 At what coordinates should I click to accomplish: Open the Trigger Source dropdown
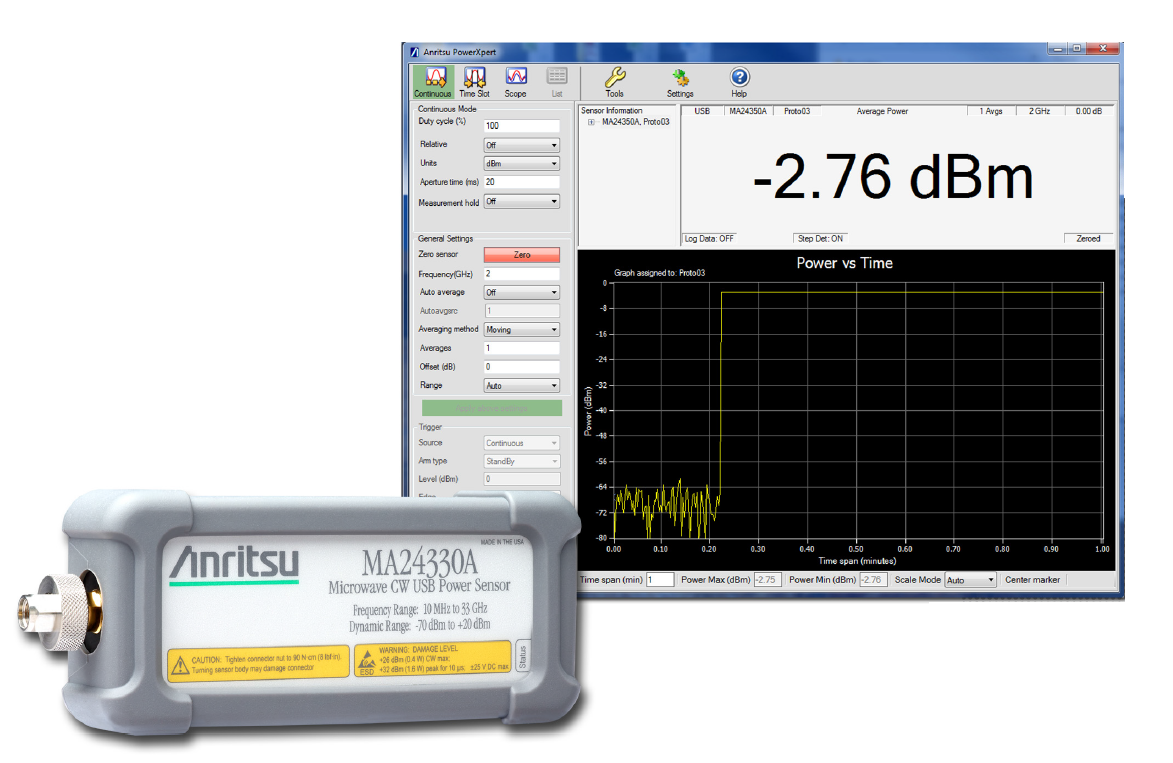tap(521, 443)
